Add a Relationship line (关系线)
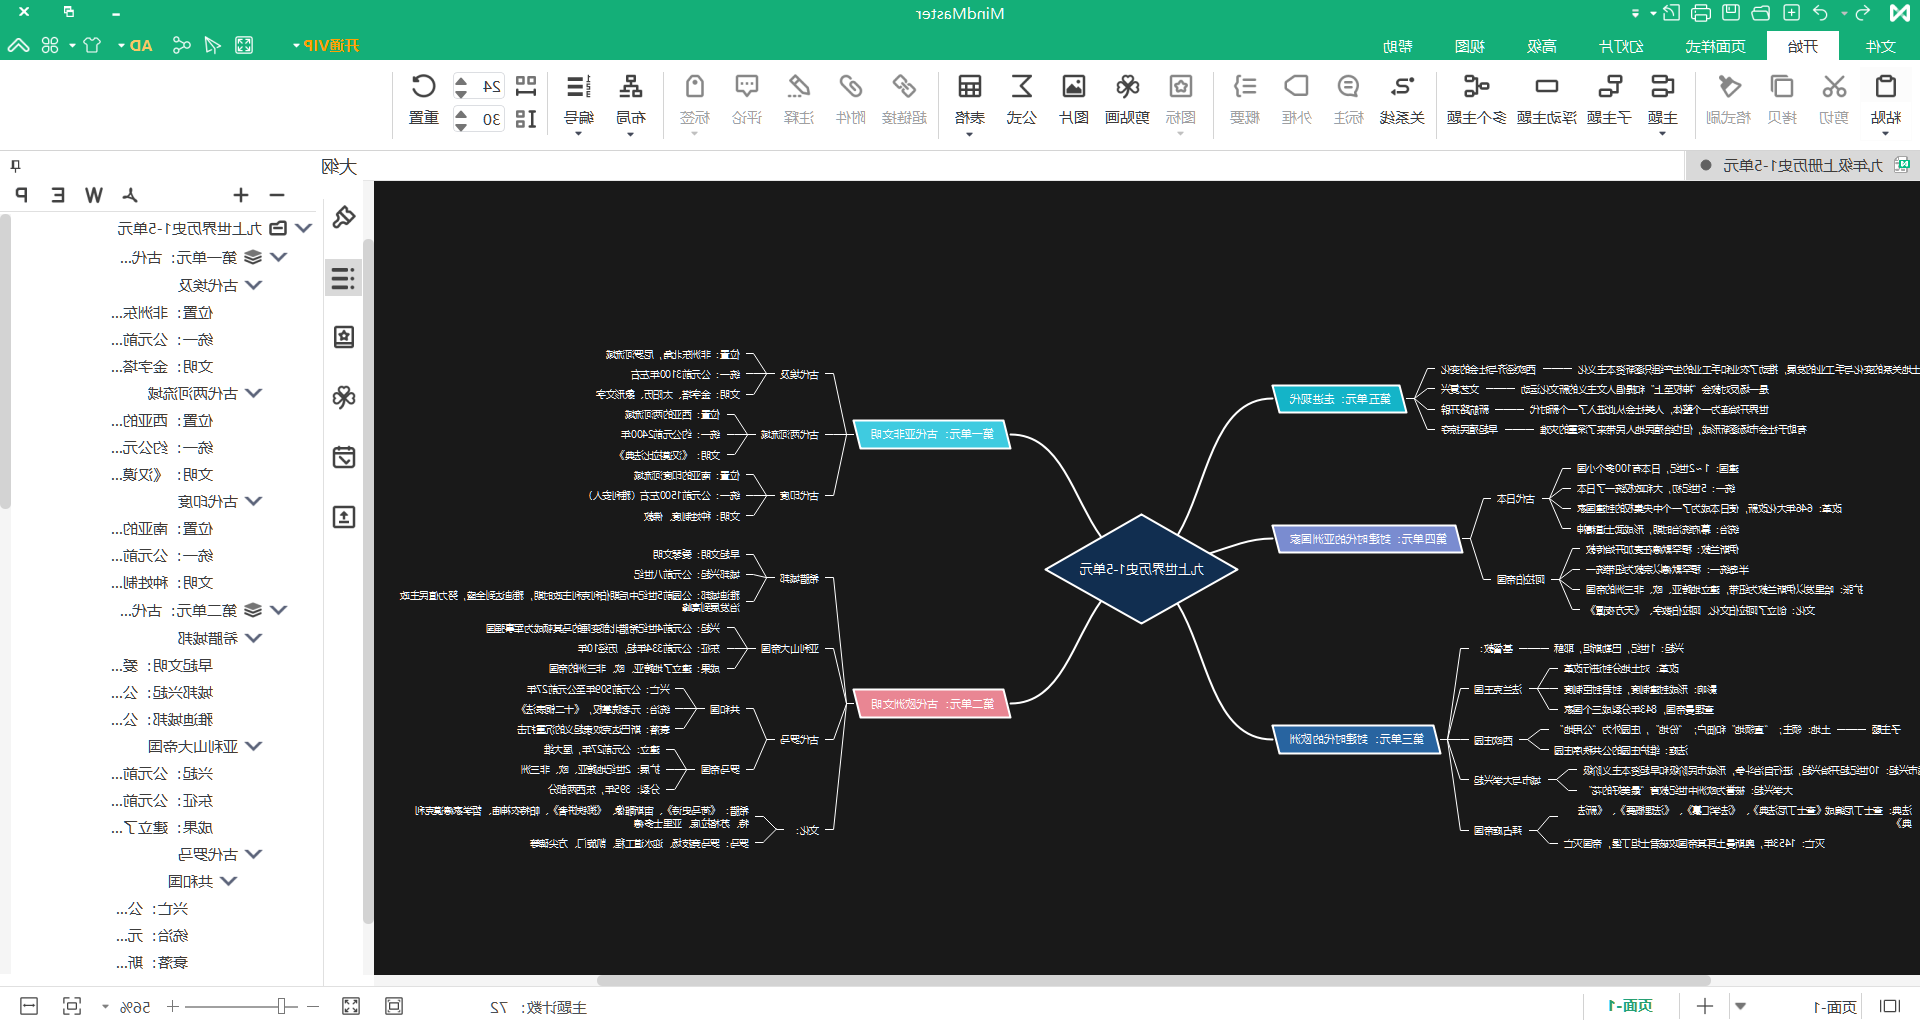 (x=1402, y=99)
